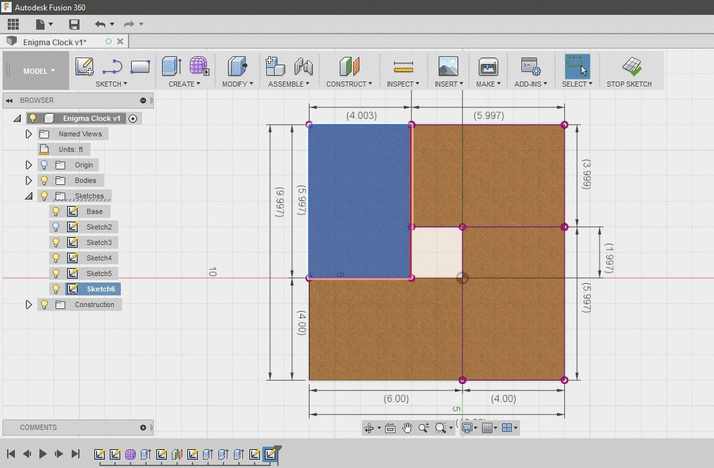Click the File document icon
The width and height of the screenshot is (714, 468).
pos(41,24)
